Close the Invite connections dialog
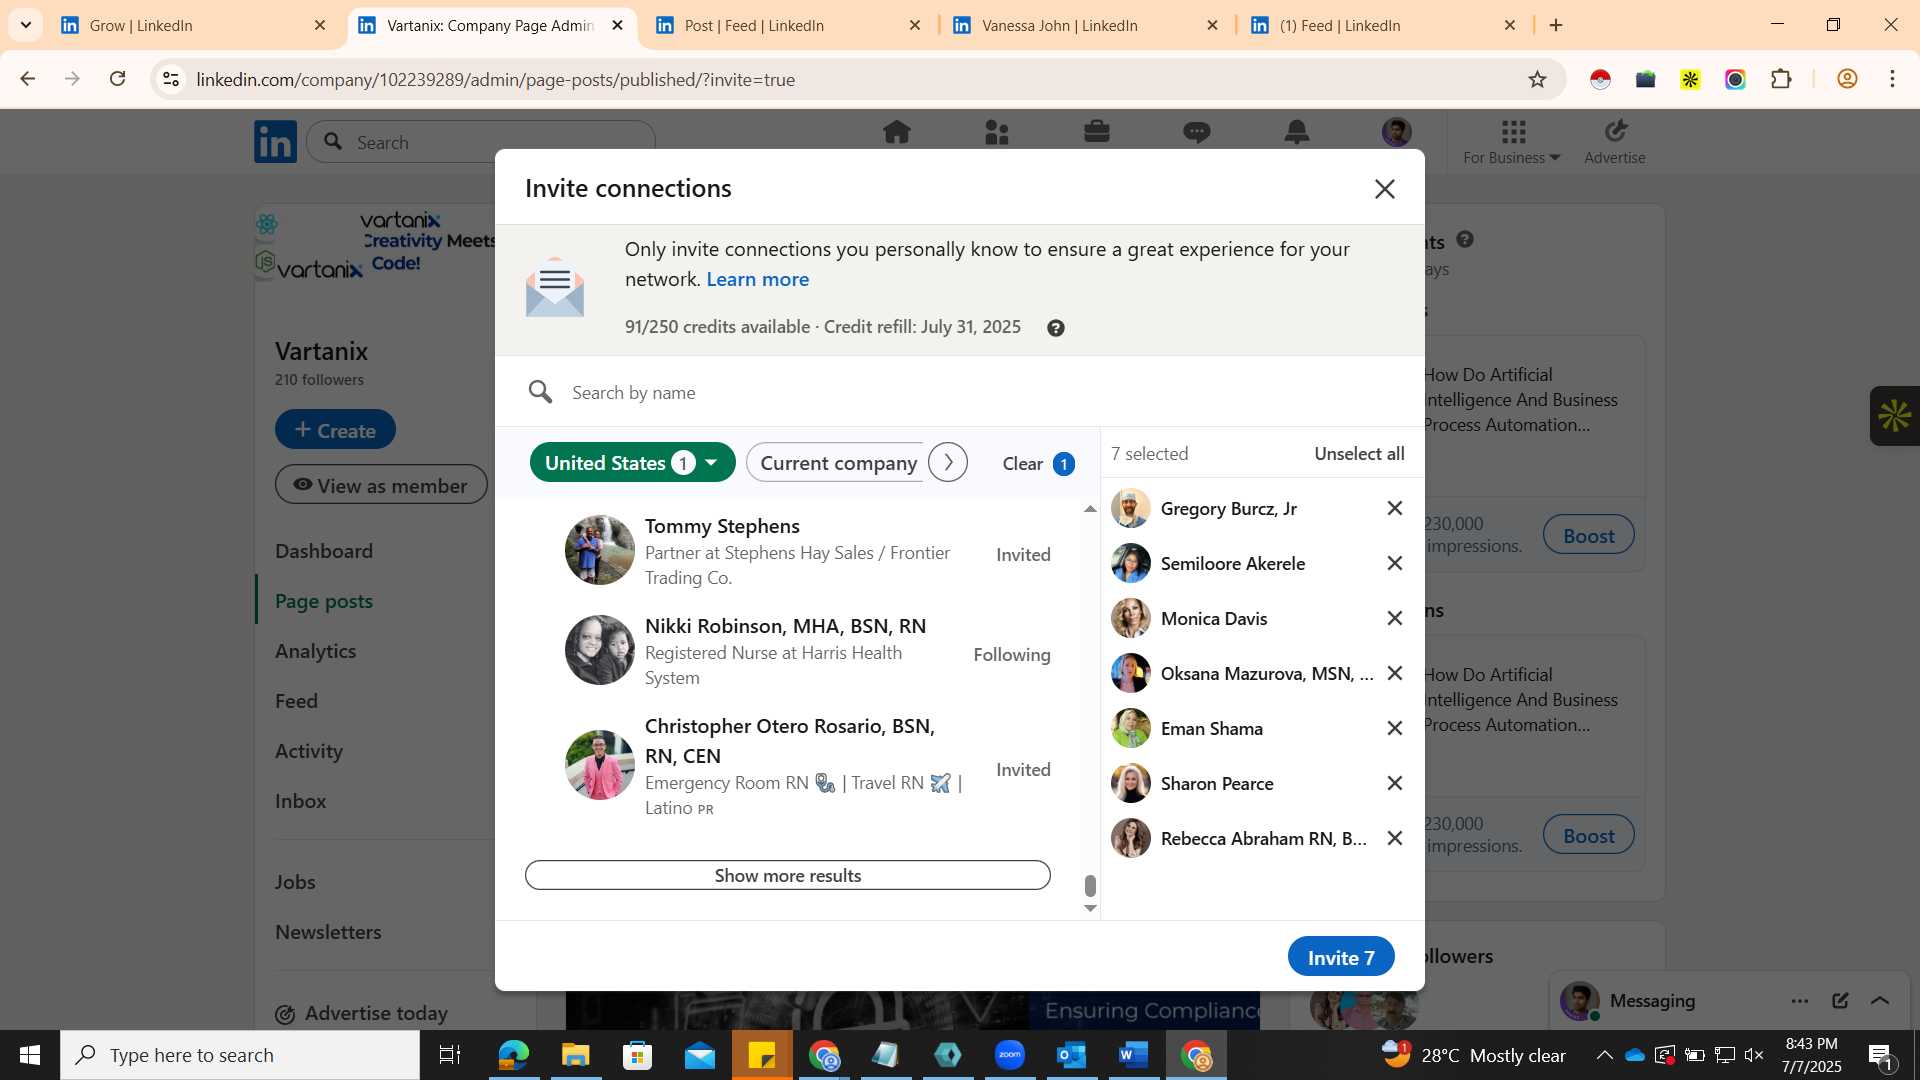Screen dimensions: 1920x1080 [x=1384, y=189]
